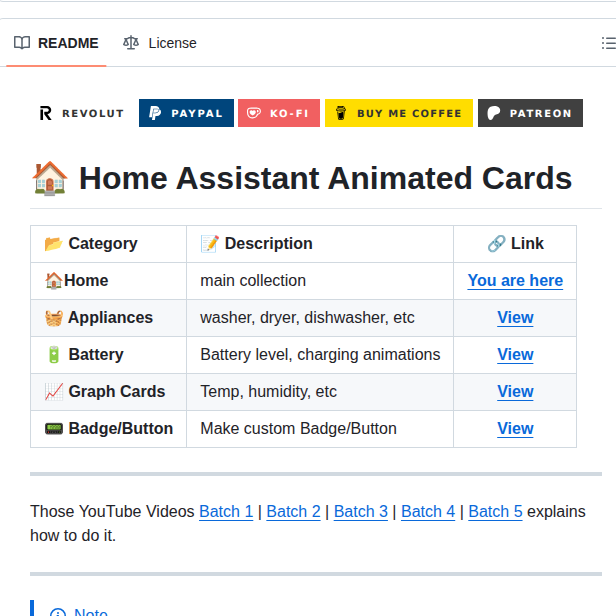This screenshot has height=616, width=616.
Task: Select 'washer, dryer, dishwasher, etc' text
Action: [307, 317]
